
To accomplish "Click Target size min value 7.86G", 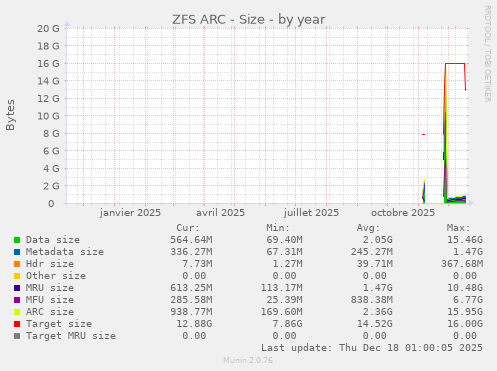I will pos(287,324).
